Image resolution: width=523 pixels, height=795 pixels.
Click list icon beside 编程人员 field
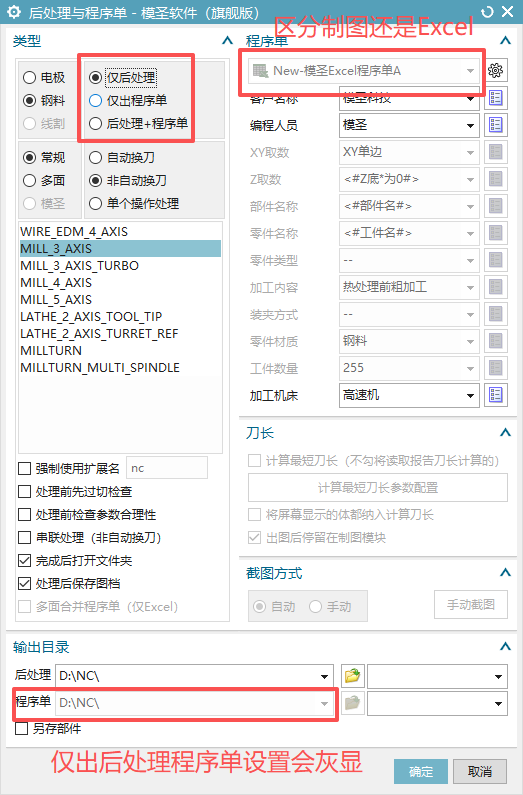496,125
